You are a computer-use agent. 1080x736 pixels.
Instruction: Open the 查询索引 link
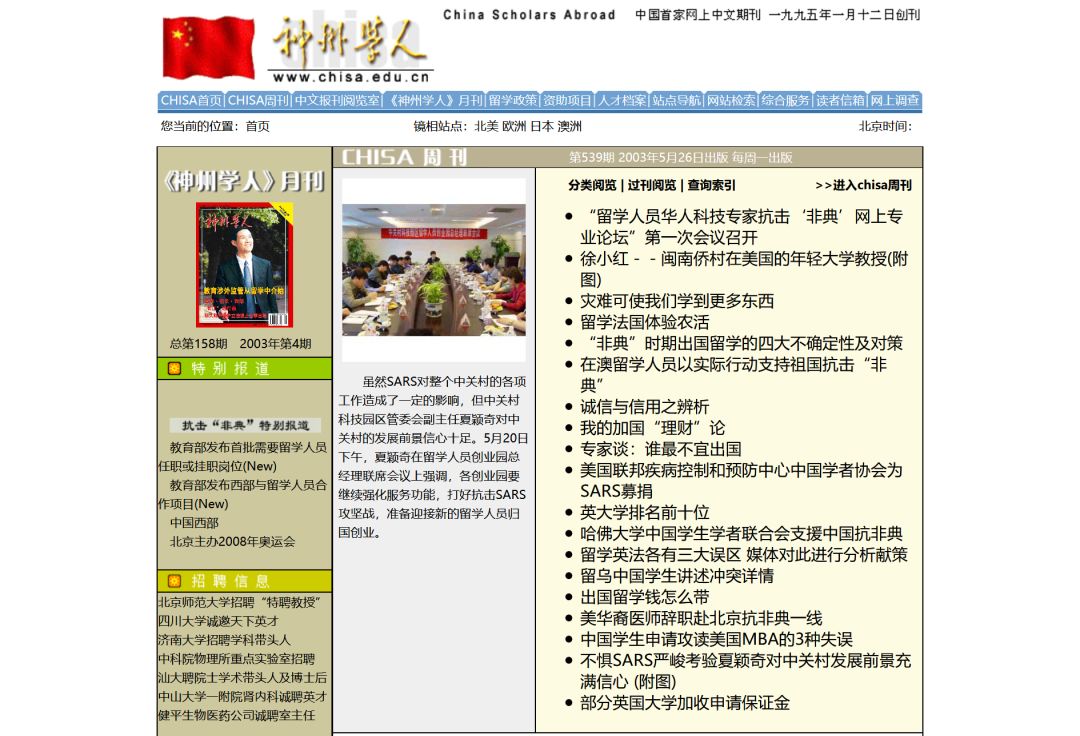[x=711, y=185]
